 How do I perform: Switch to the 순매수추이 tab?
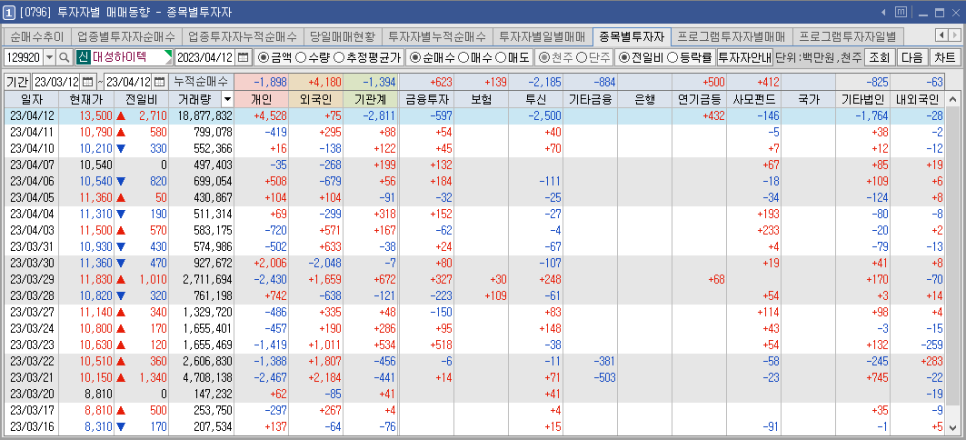[37, 36]
